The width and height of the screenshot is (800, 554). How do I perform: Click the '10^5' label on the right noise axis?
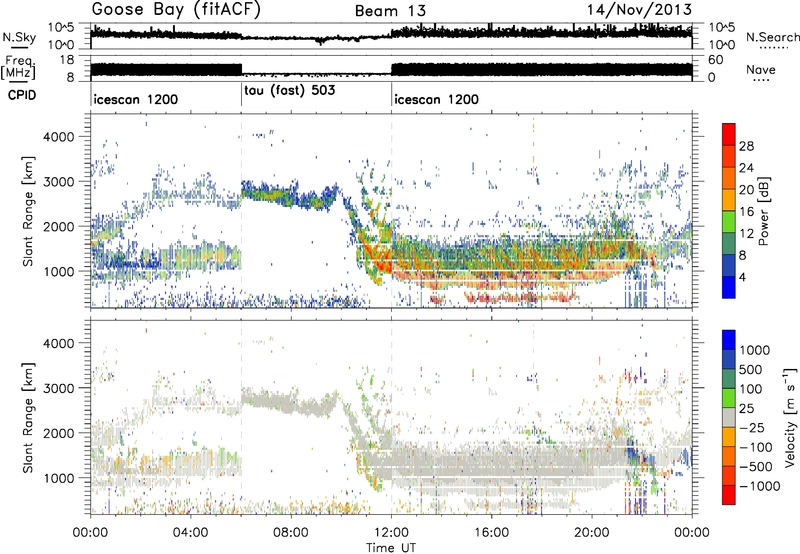click(722, 28)
